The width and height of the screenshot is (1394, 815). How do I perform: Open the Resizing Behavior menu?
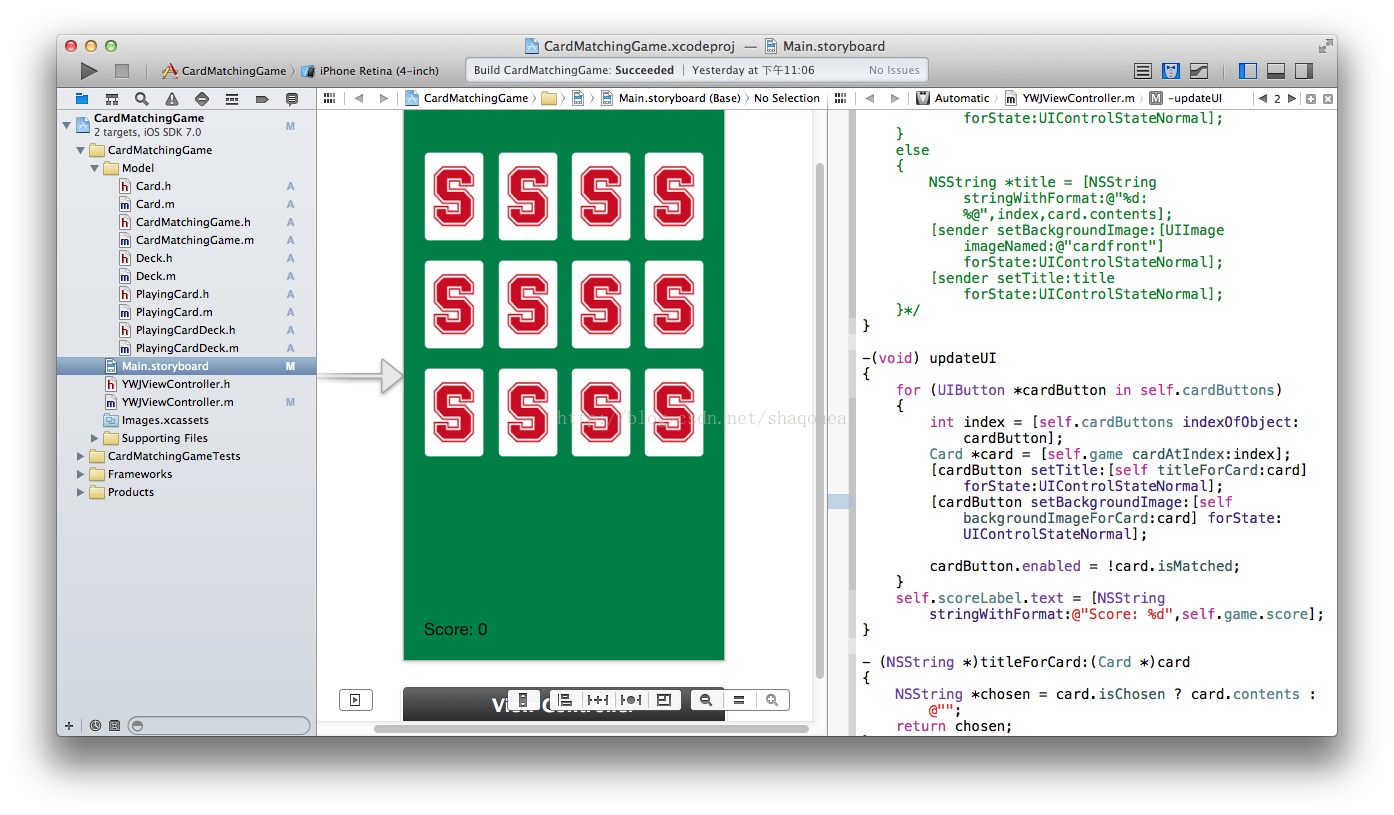tap(664, 700)
